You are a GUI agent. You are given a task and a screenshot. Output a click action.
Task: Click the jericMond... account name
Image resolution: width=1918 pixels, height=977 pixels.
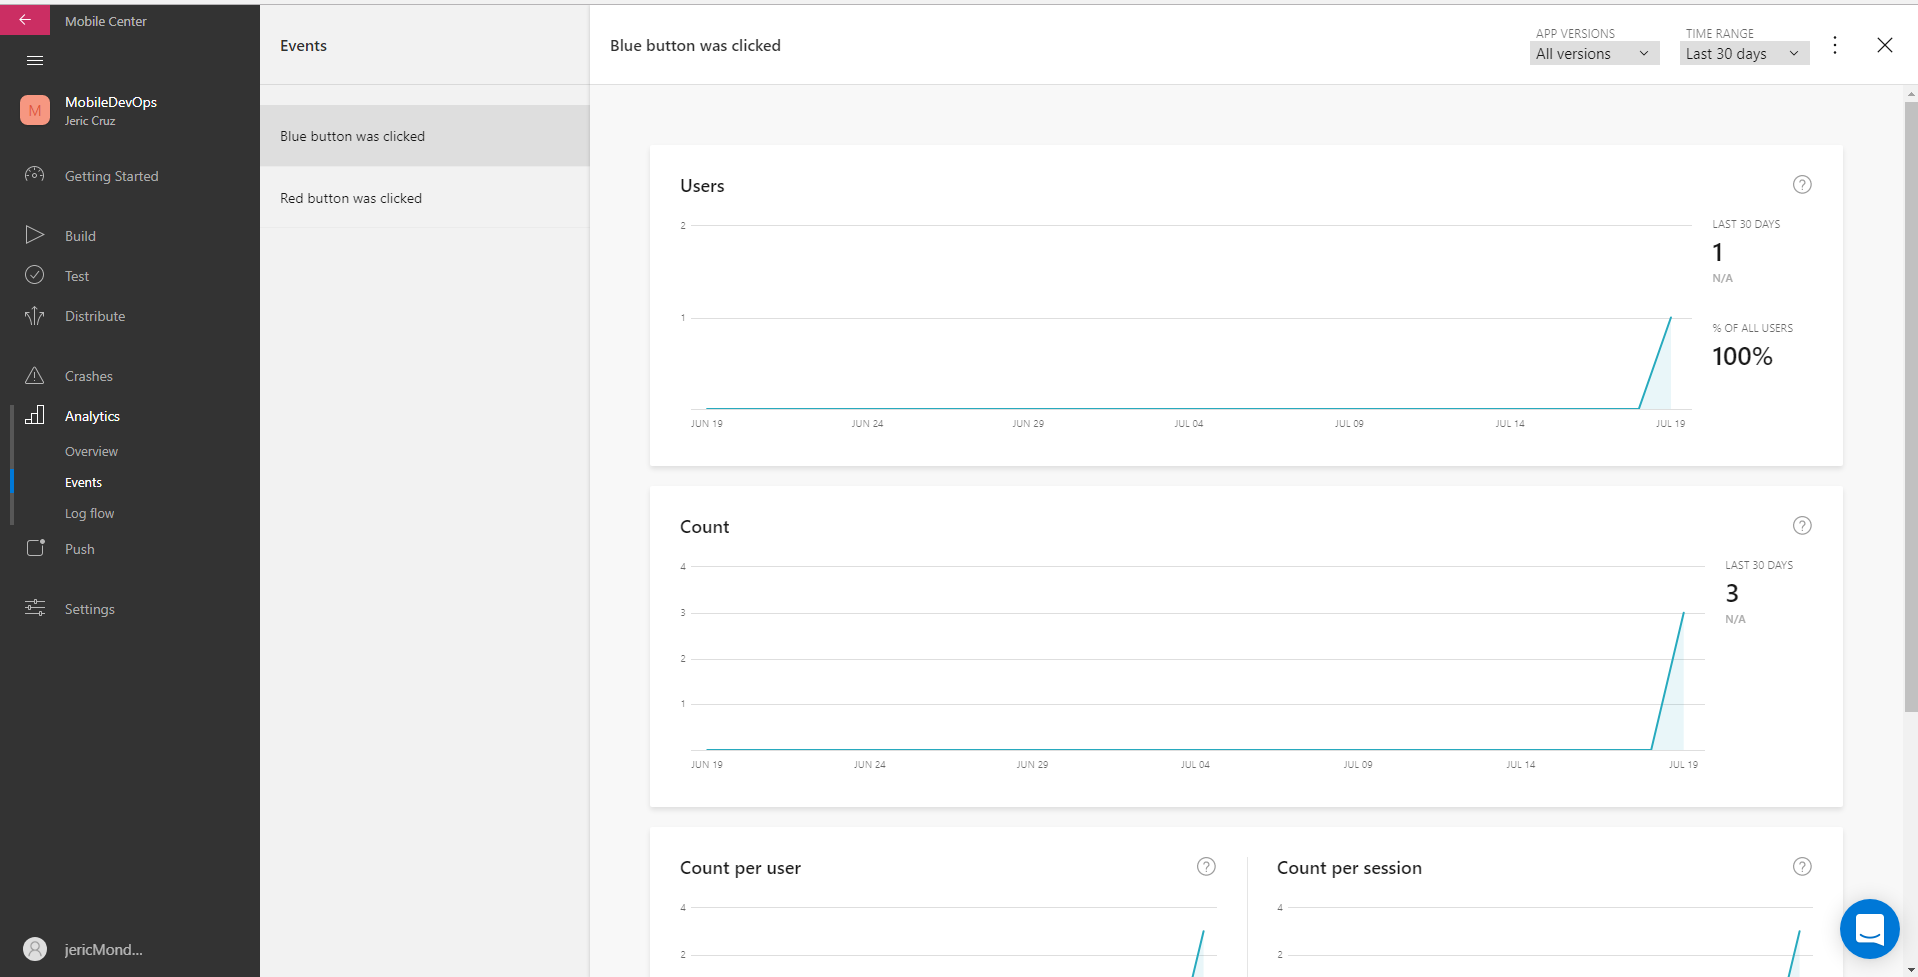103,949
